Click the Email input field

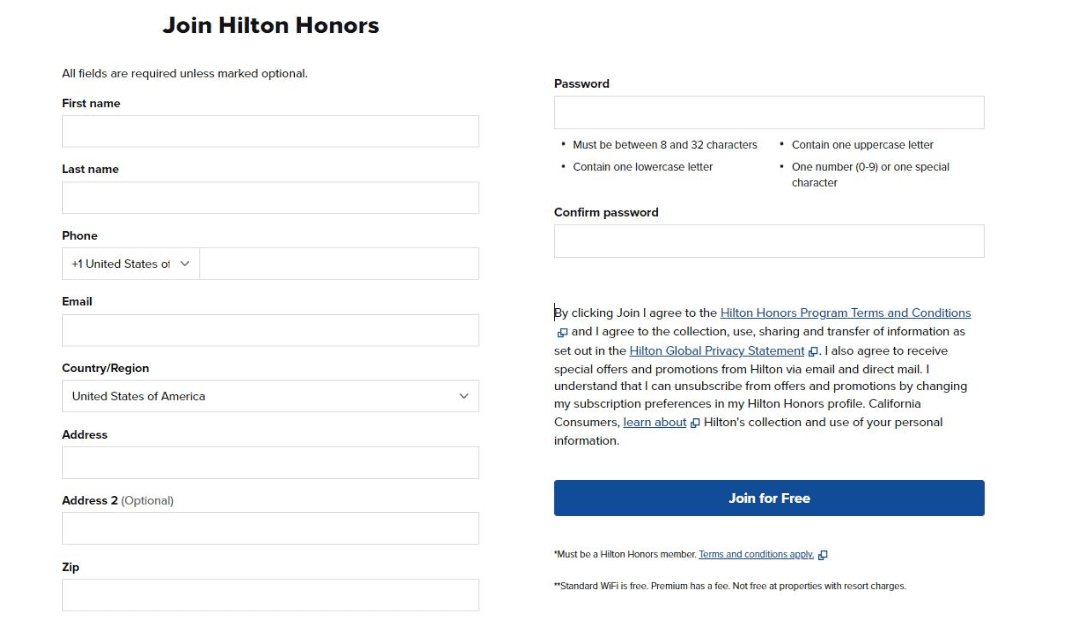(x=270, y=329)
